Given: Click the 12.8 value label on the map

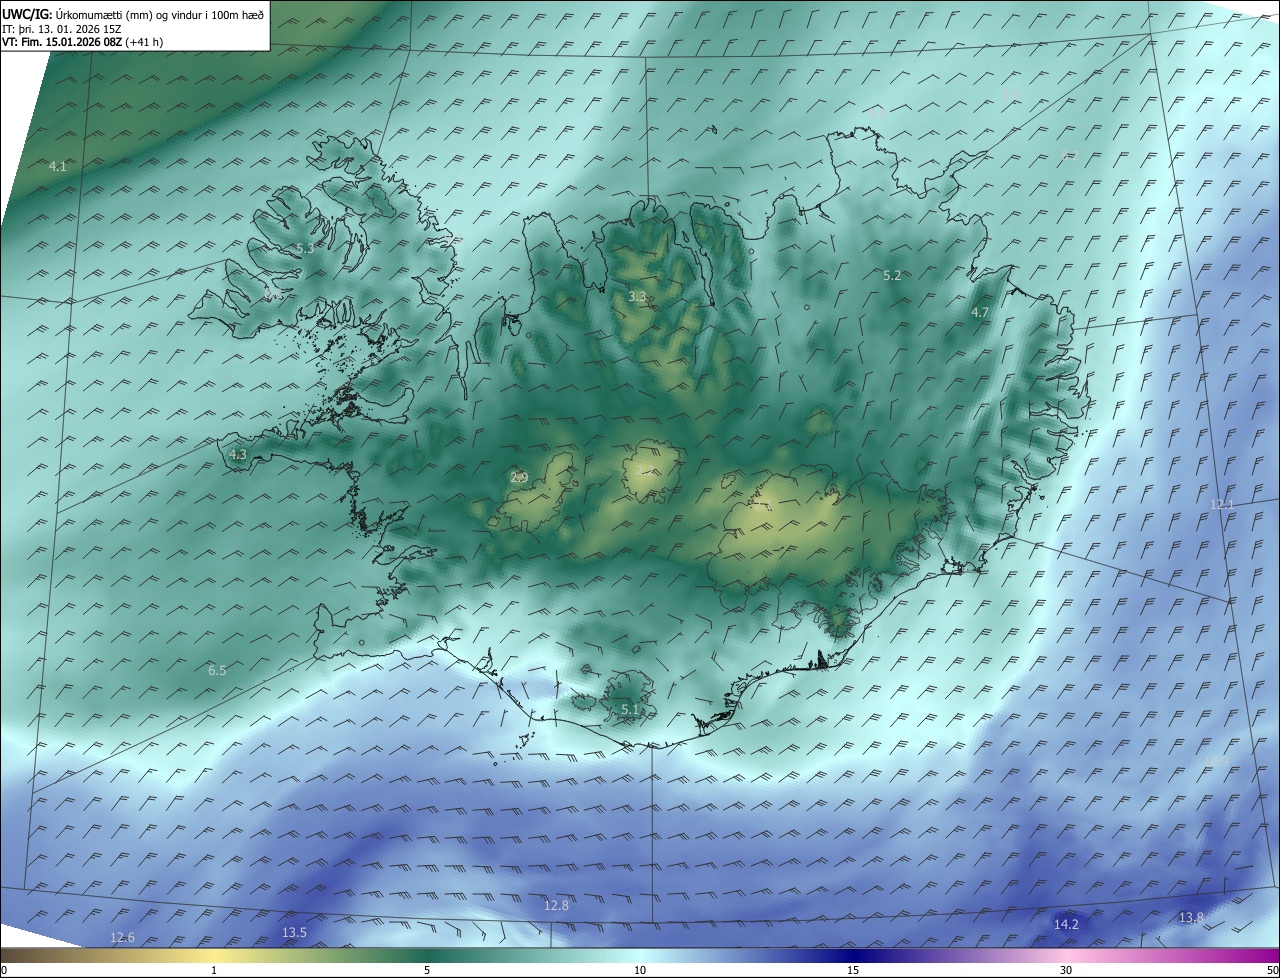Looking at the screenshot, I should click(x=556, y=905).
